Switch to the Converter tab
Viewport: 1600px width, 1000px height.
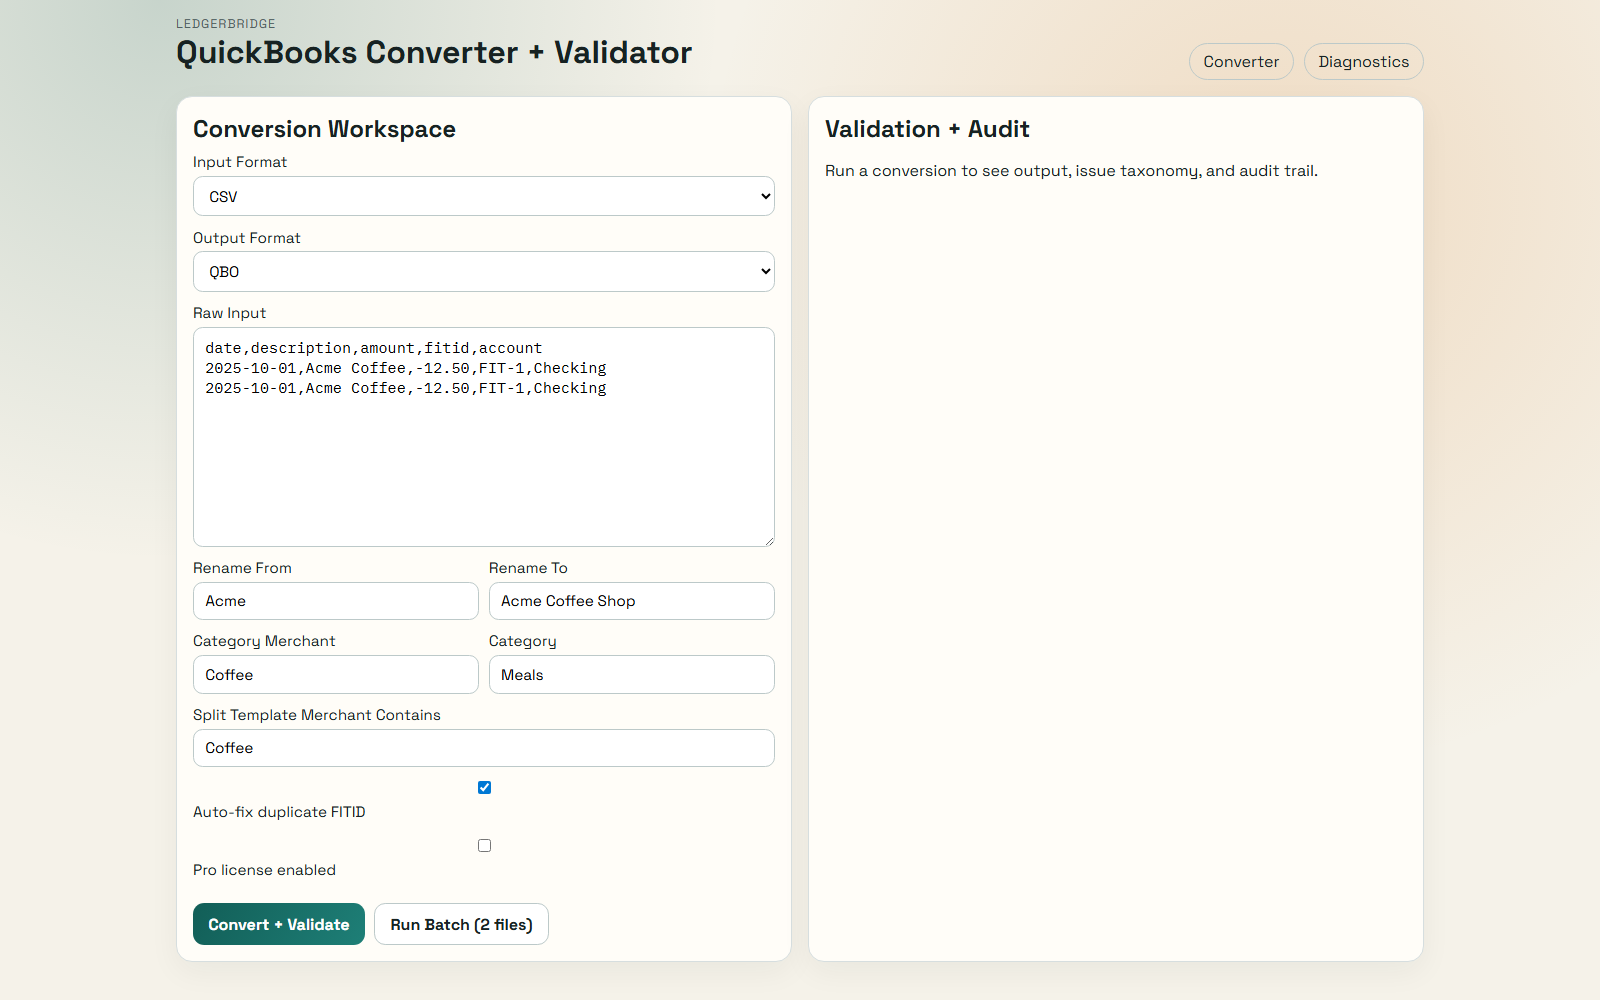tap(1240, 61)
